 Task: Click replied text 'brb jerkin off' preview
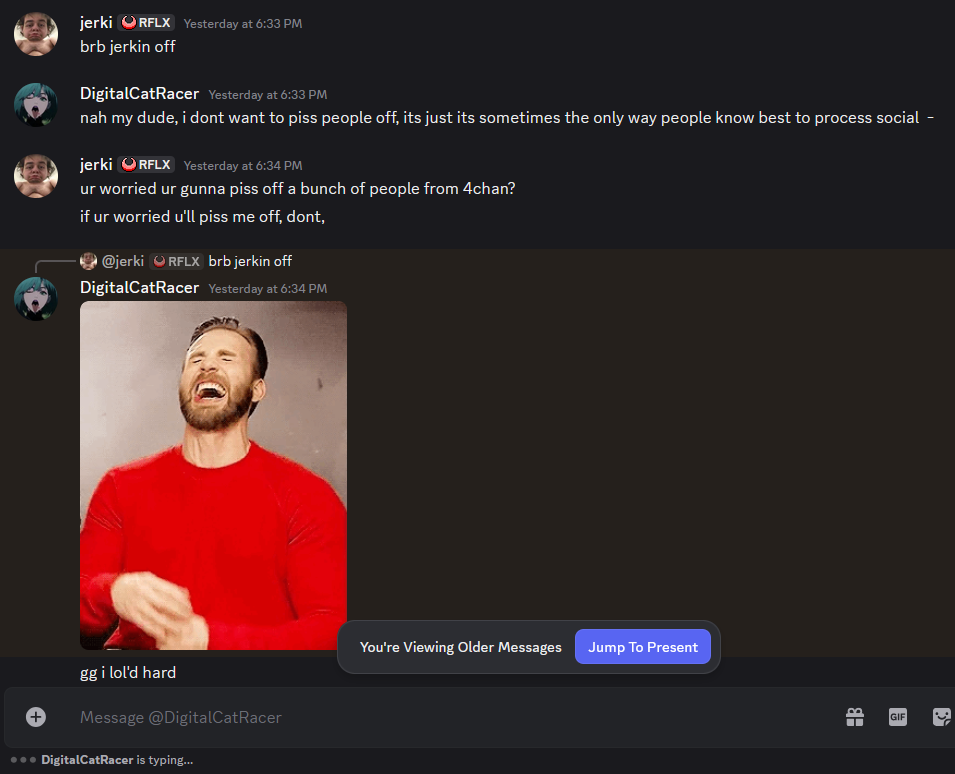(x=250, y=261)
